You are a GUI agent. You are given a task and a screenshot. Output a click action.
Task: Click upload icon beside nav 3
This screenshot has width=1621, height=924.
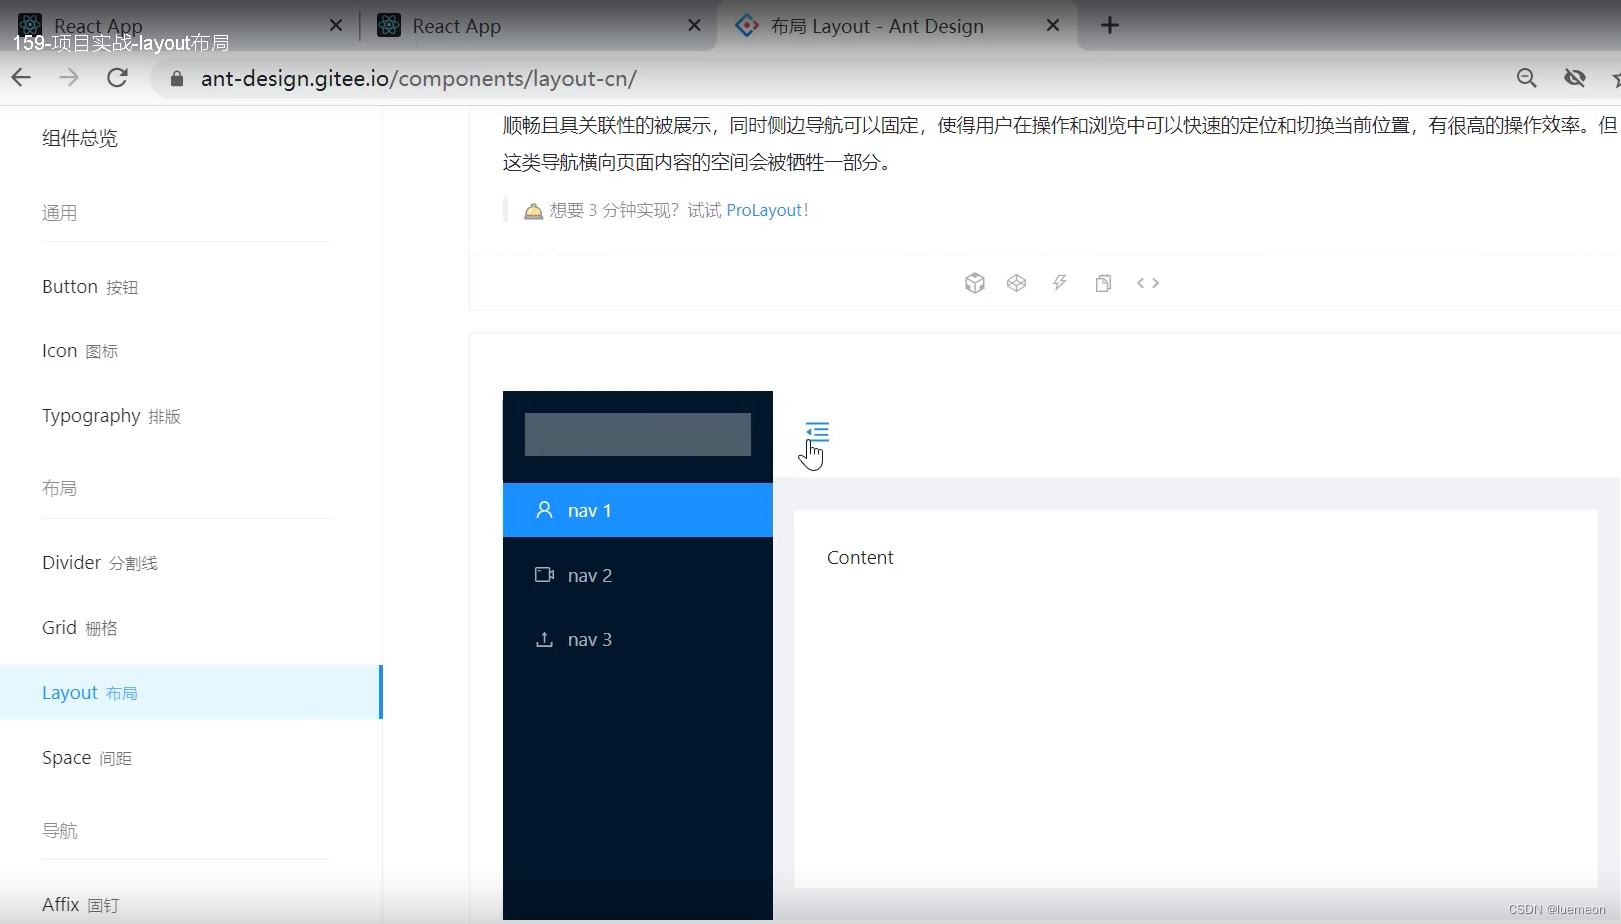pos(544,639)
